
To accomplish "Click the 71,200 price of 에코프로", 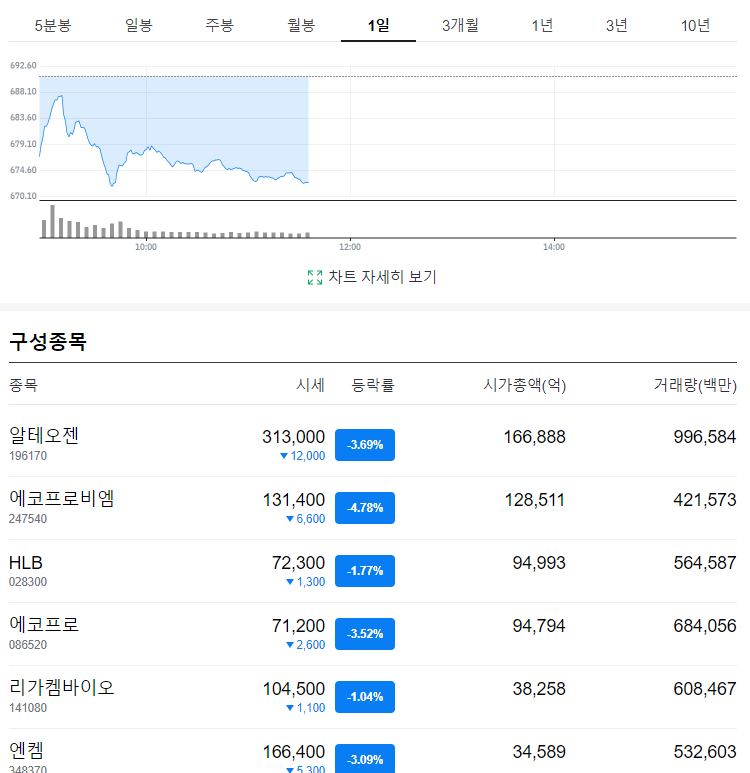I will click(298, 626).
